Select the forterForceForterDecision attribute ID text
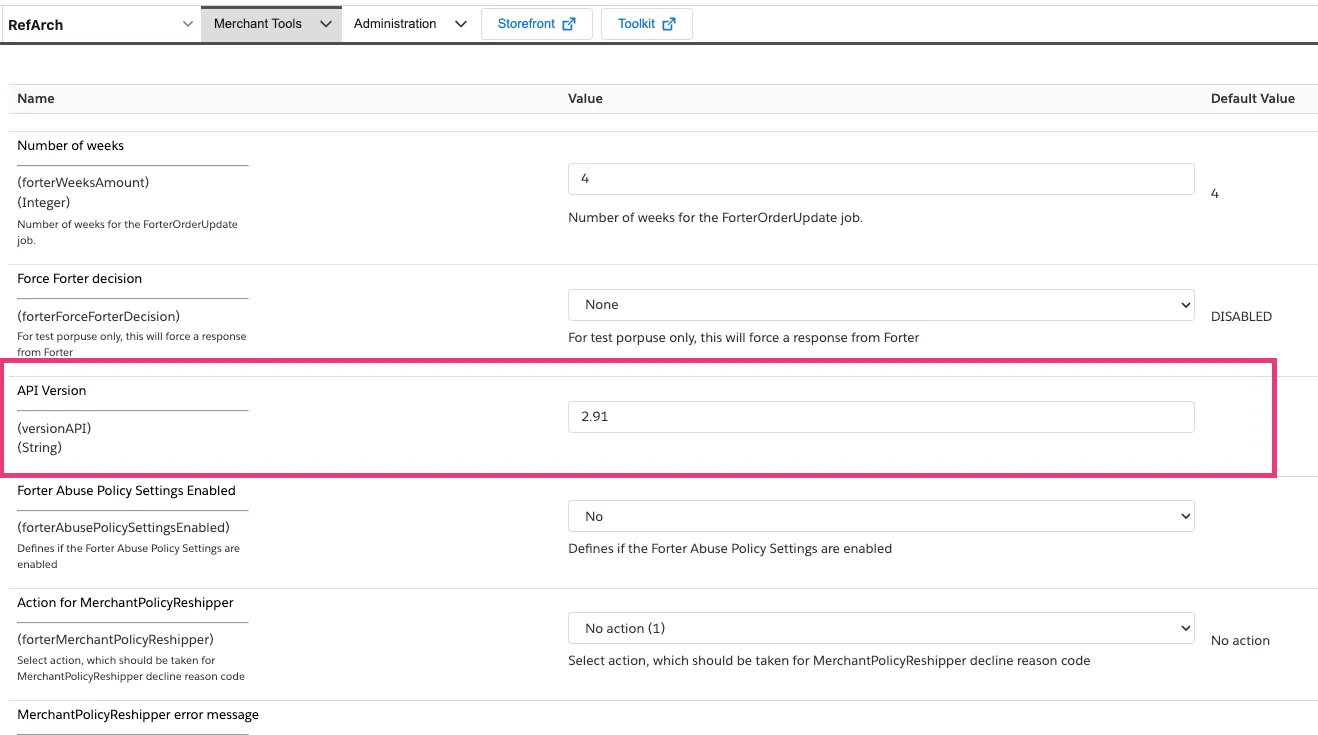 [x=98, y=316]
